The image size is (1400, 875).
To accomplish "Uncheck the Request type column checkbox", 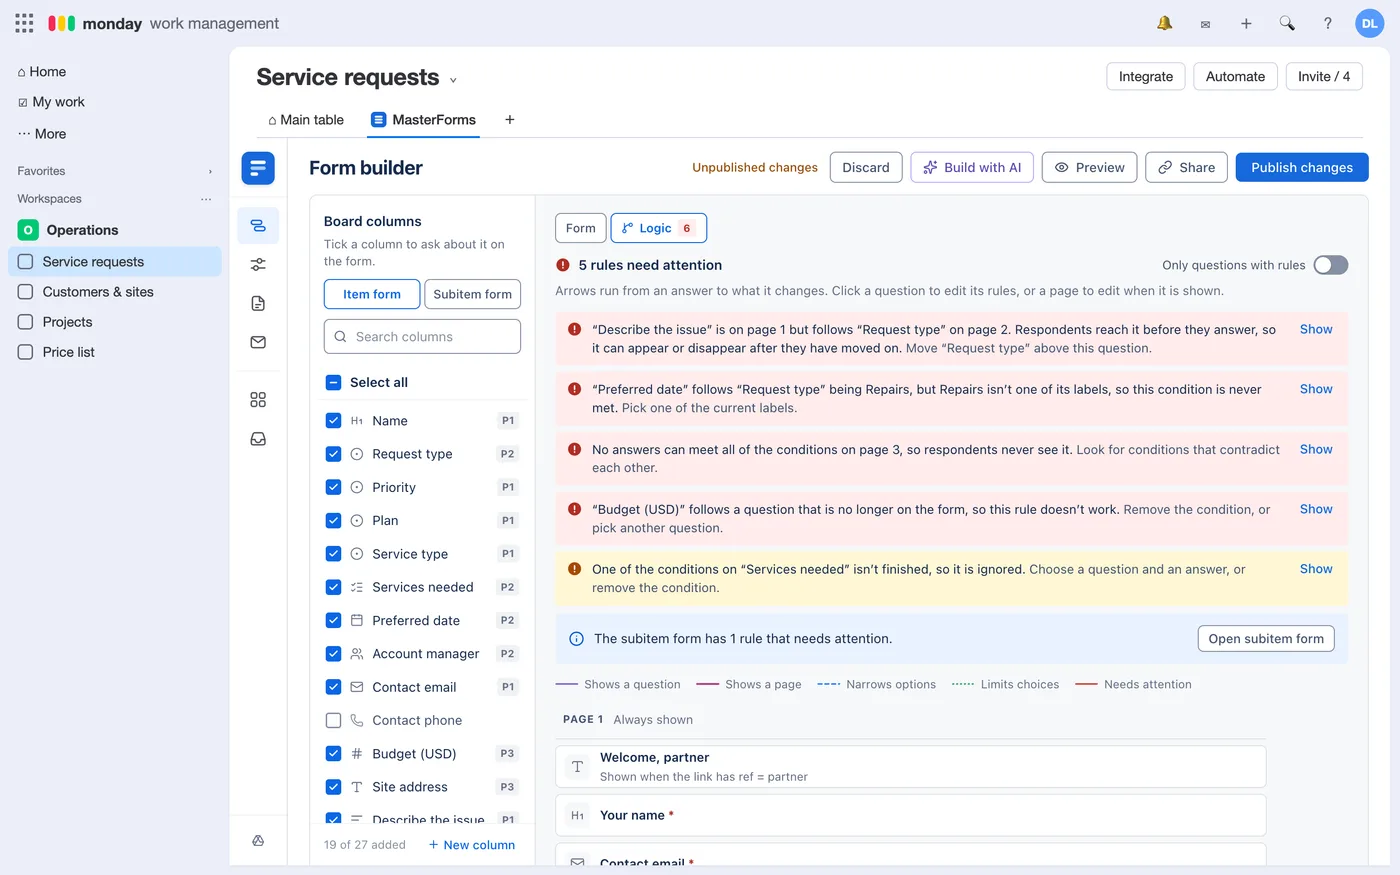I will 334,454.
